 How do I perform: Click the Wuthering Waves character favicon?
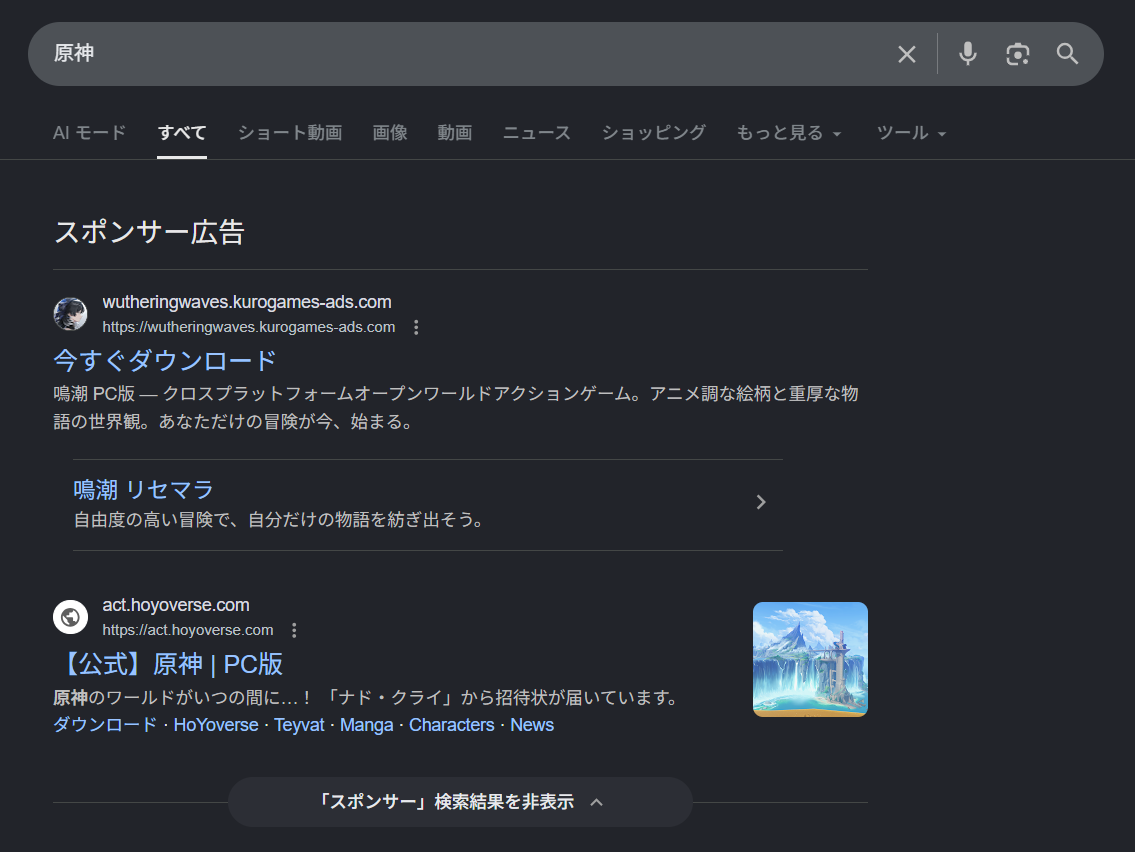click(70, 314)
